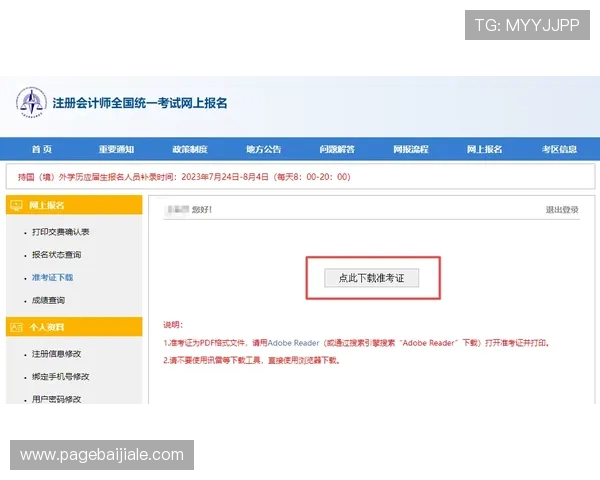
Task: Go to the 政策制度 navigation item
Action: pyautogui.click(x=190, y=149)
